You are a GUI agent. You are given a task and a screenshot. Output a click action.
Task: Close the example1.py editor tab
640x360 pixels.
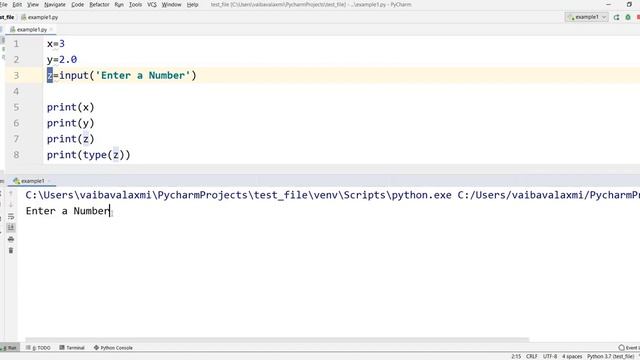51,30
